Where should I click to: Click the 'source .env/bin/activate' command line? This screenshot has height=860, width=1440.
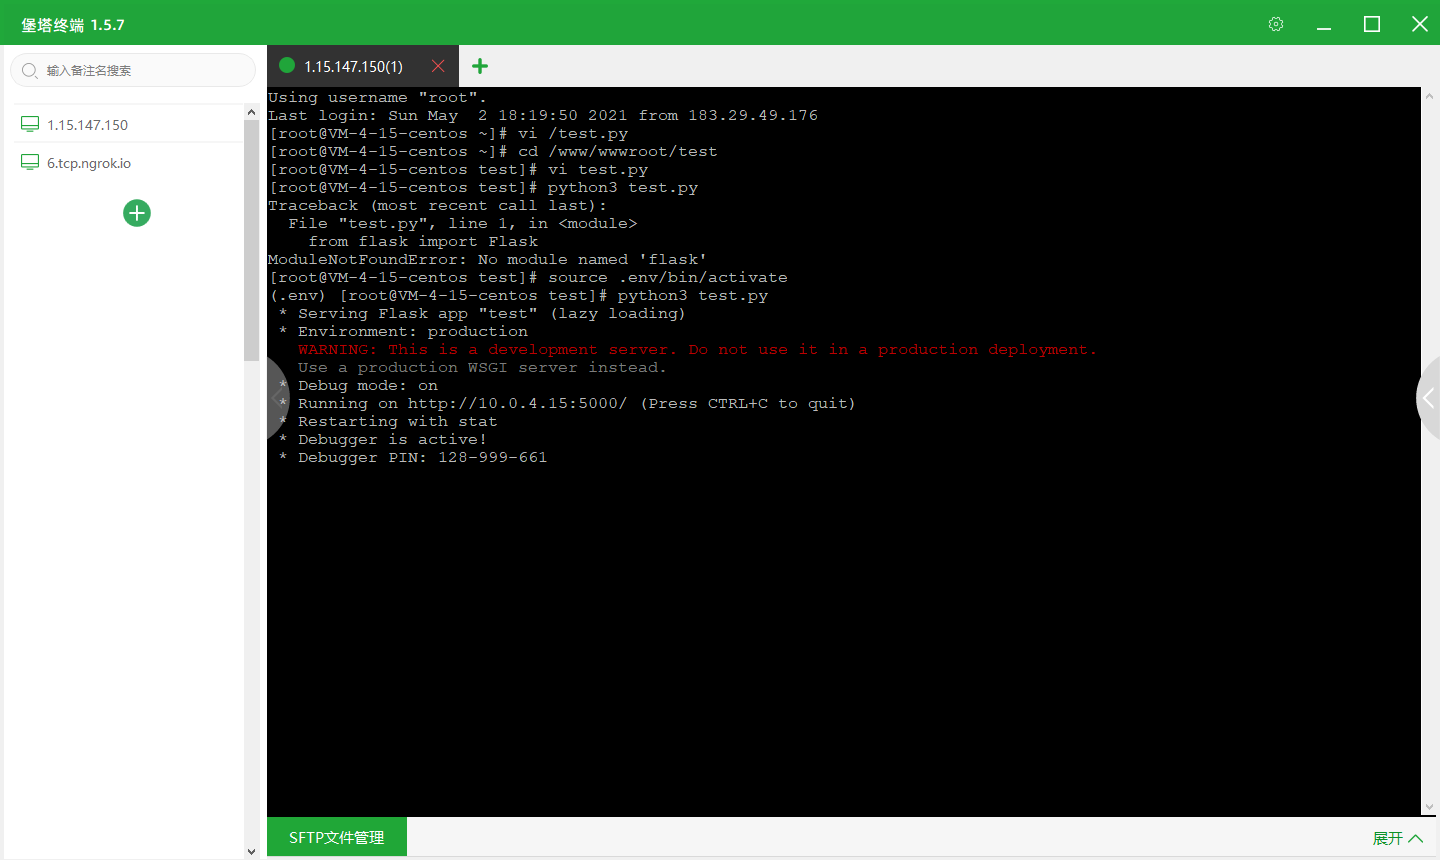pyautogui.click(x=528, y=278)
